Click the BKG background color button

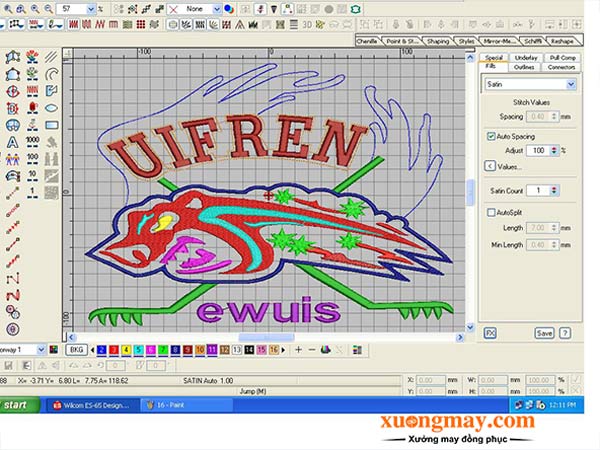[76, 349]
